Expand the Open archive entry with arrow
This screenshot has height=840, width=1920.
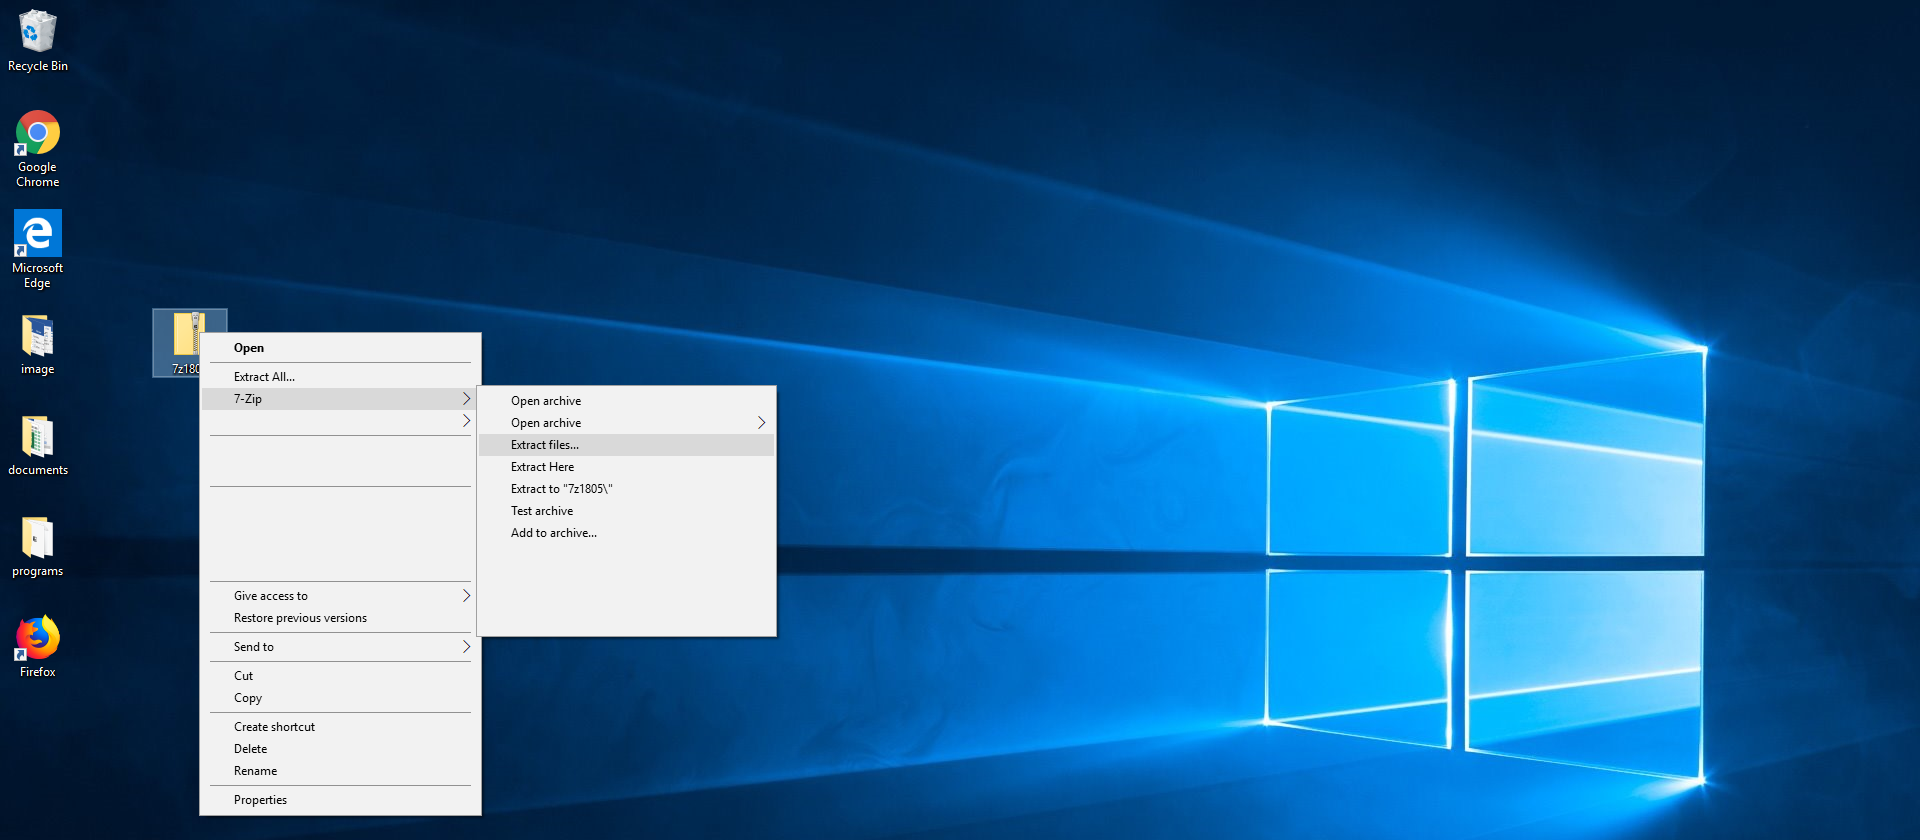tap(627, 423)
